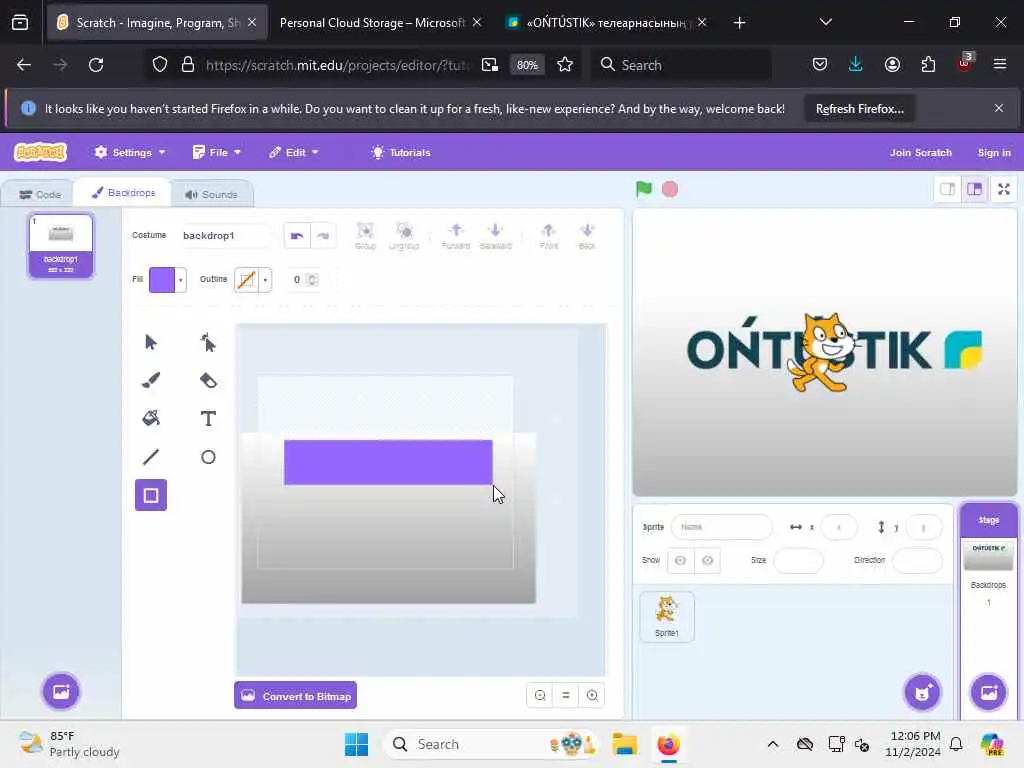This screenshot has height=768, width=1024.
Task: Switch to small stage layout
Action: coord(948,189)
